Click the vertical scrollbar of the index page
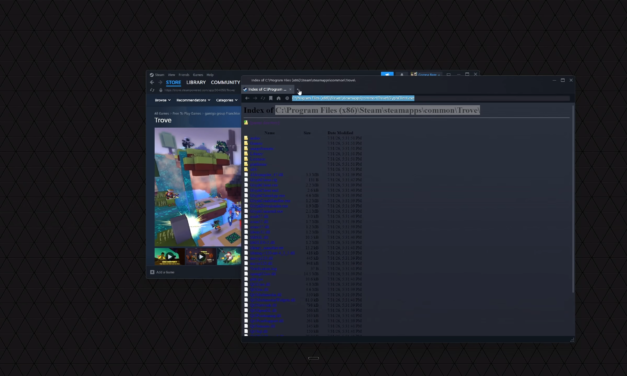The width and height of the screenshot is (627, 376). pos(573,198)
